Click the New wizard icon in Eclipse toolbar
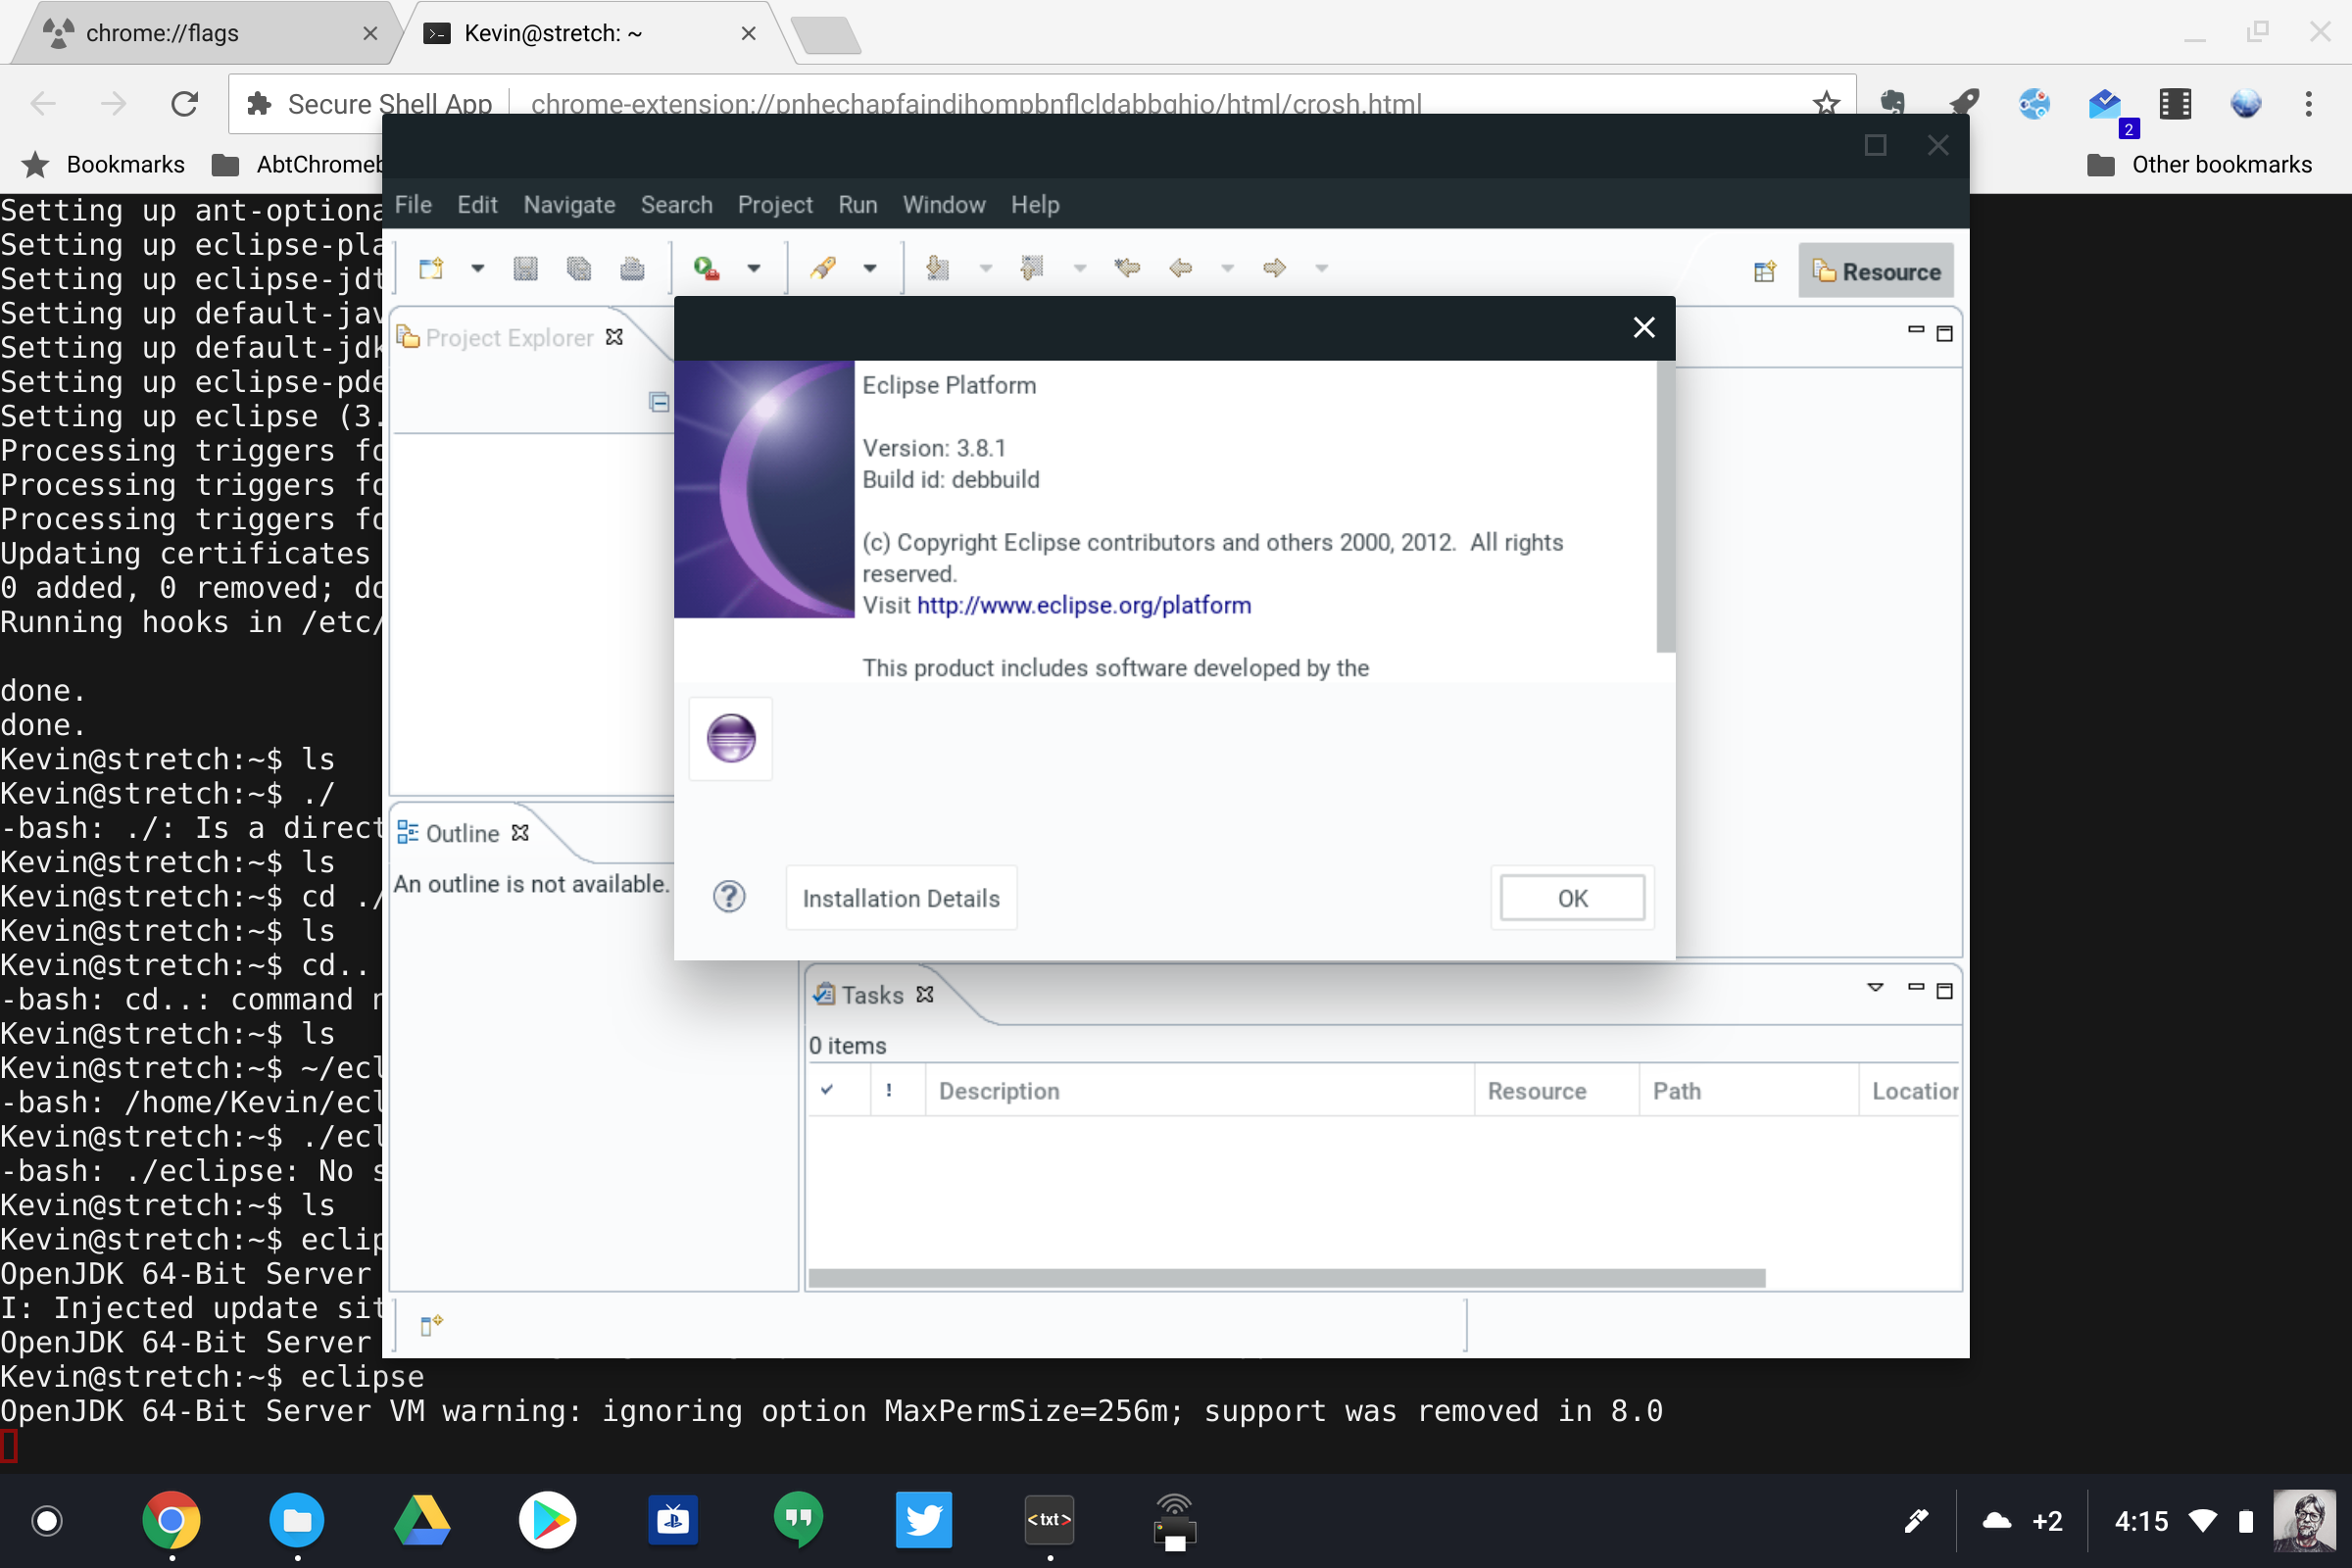This screenshot has height=1568, width=2352. coord(431,268)
